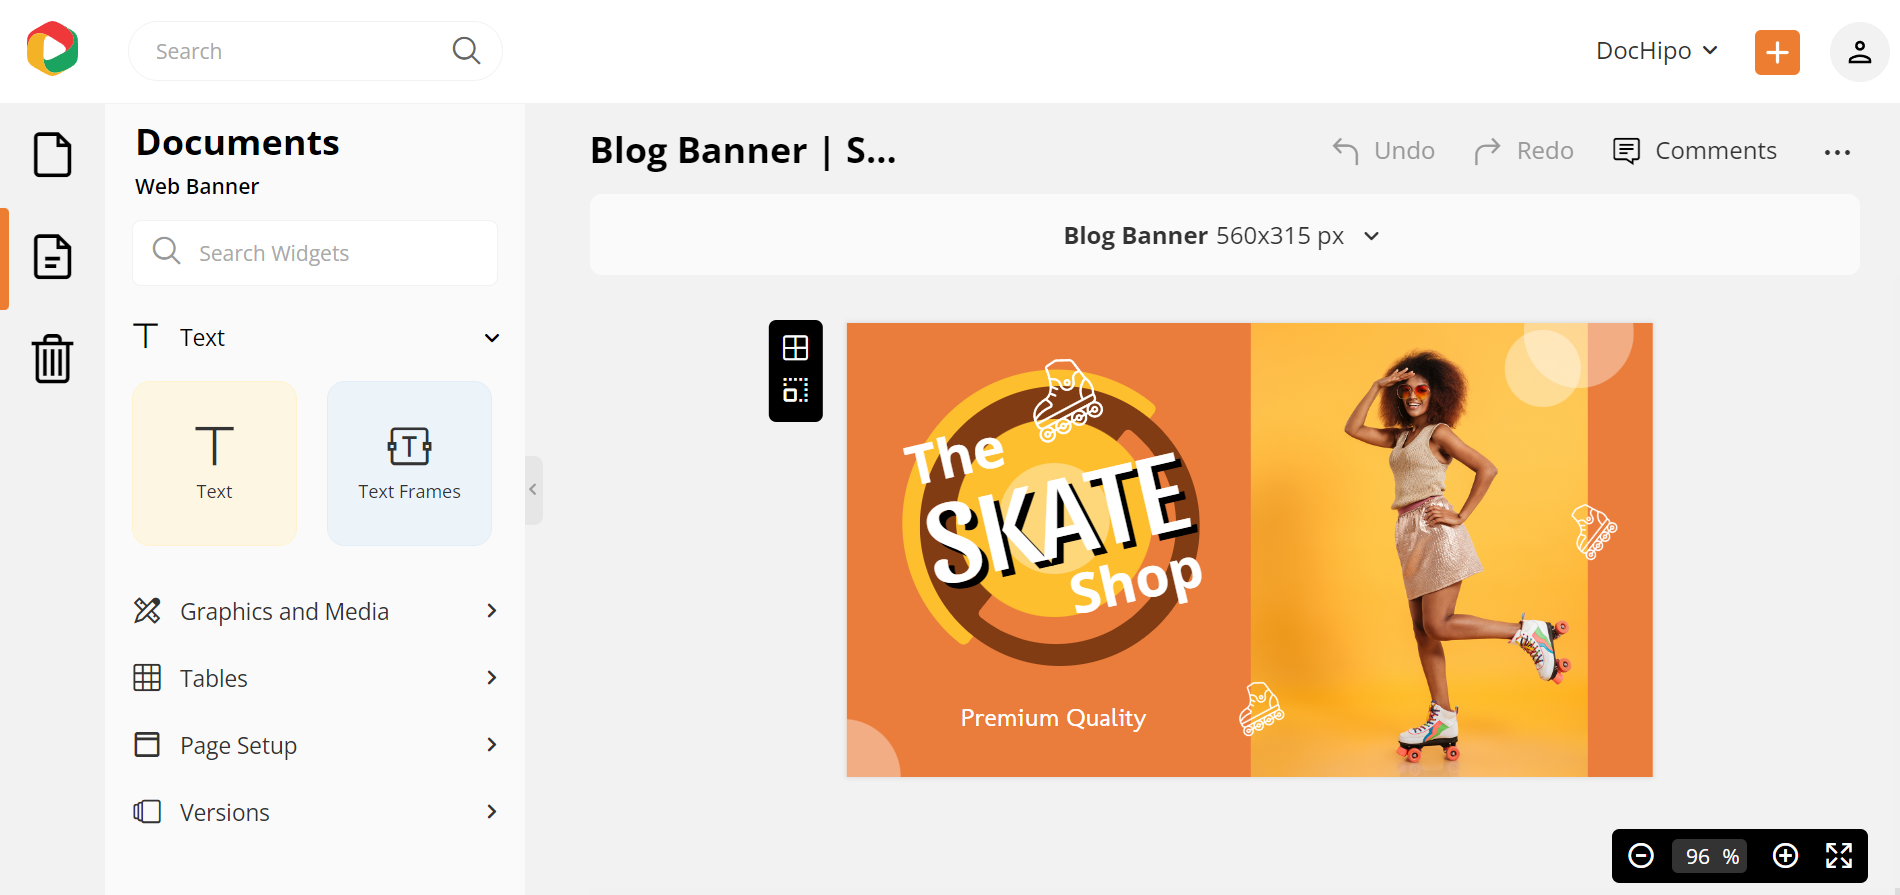1900x895 pixels.
Task: Open the more options ellipsis menu
Action: click(1838, 152)
